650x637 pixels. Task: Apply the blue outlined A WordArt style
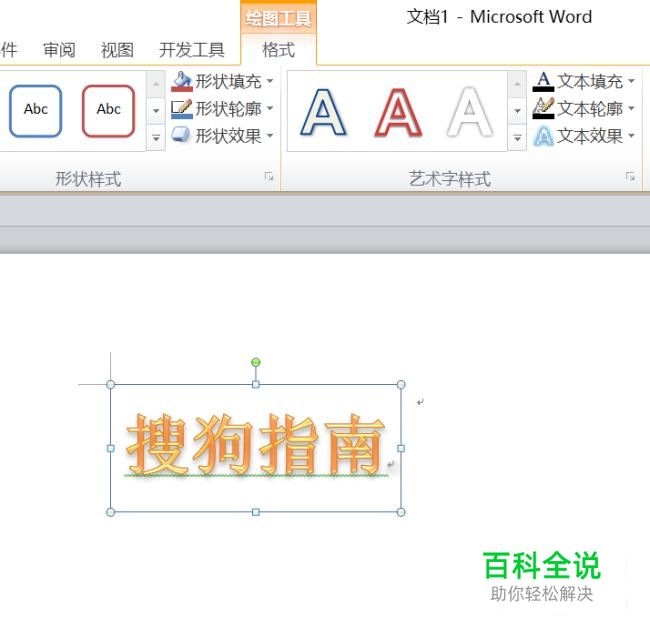[323, 112]
